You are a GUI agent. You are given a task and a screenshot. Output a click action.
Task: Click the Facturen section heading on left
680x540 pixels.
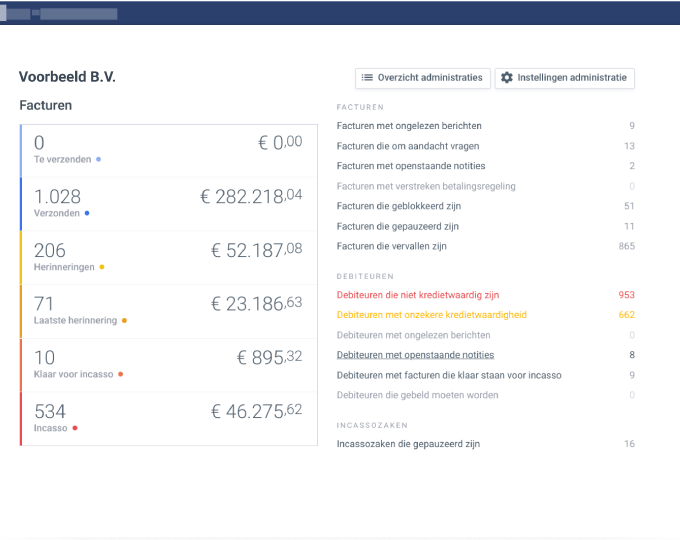(46, 105)
